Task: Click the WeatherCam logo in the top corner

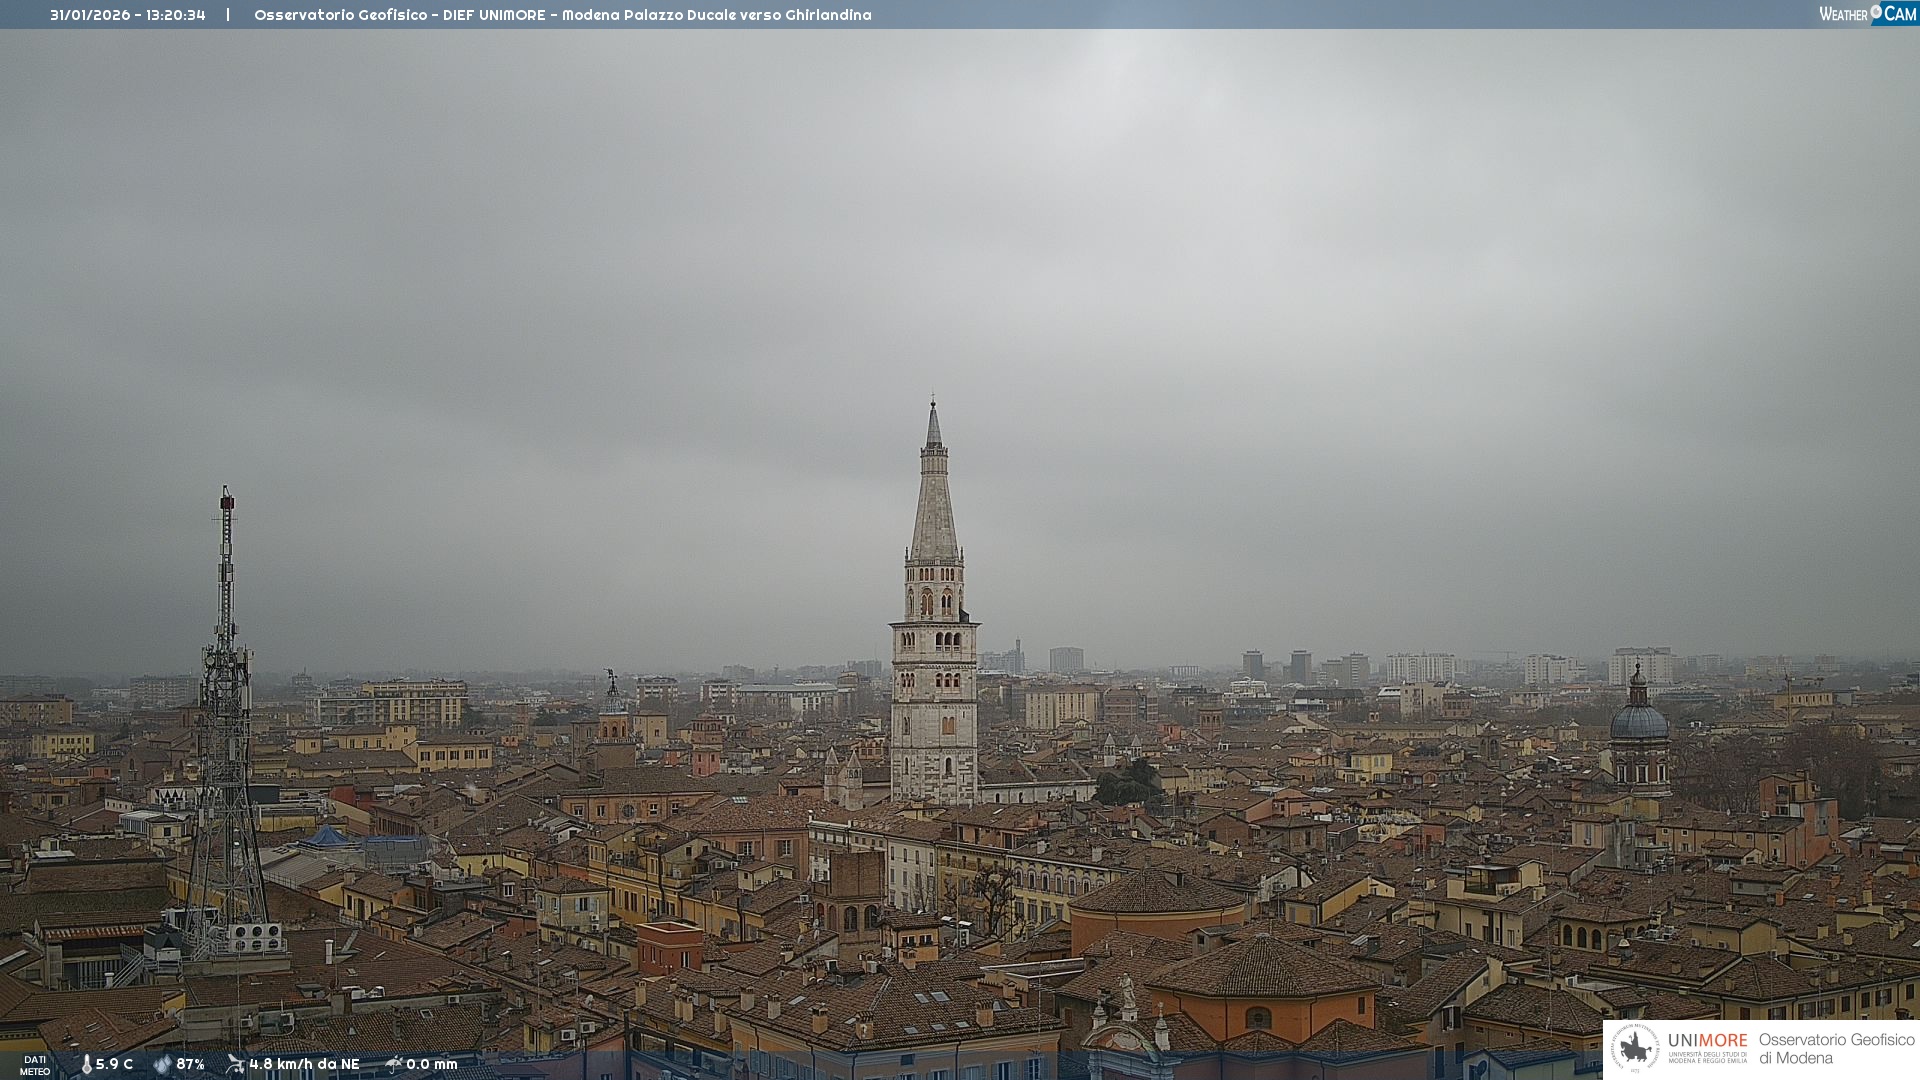Action: point(1867,14)
